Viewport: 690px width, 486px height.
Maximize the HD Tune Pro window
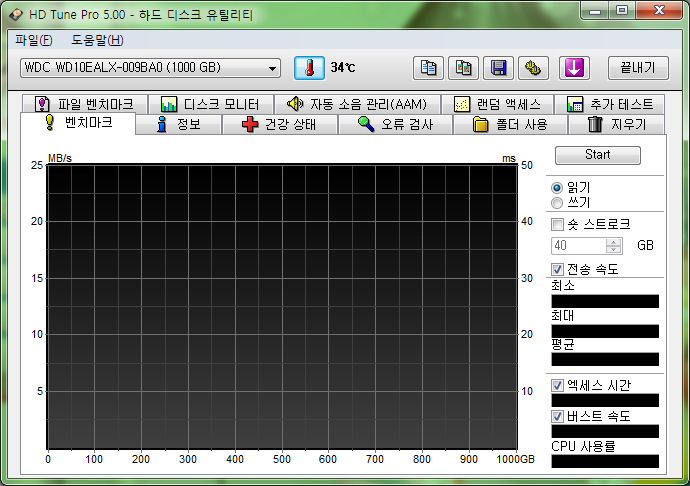[622, 11]
